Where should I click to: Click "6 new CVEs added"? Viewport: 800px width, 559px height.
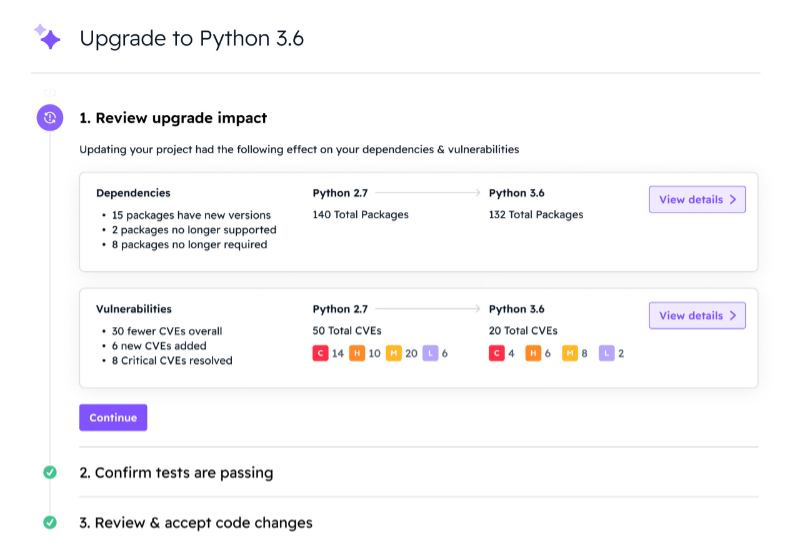pos(159,346)
